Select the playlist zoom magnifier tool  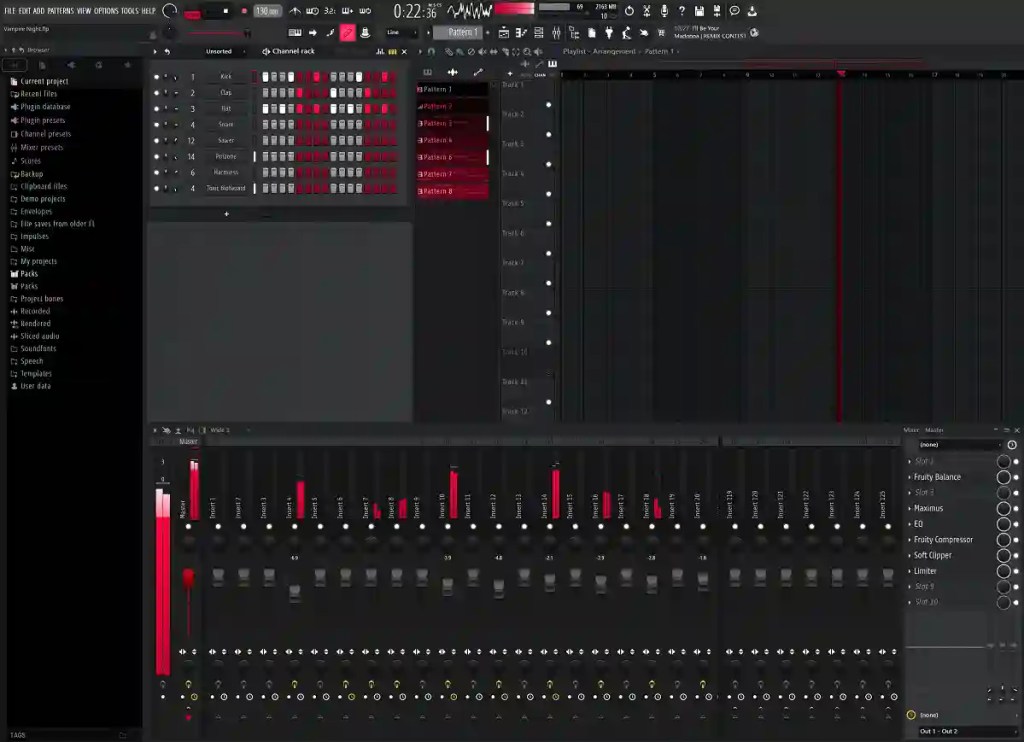pos(527,52)
